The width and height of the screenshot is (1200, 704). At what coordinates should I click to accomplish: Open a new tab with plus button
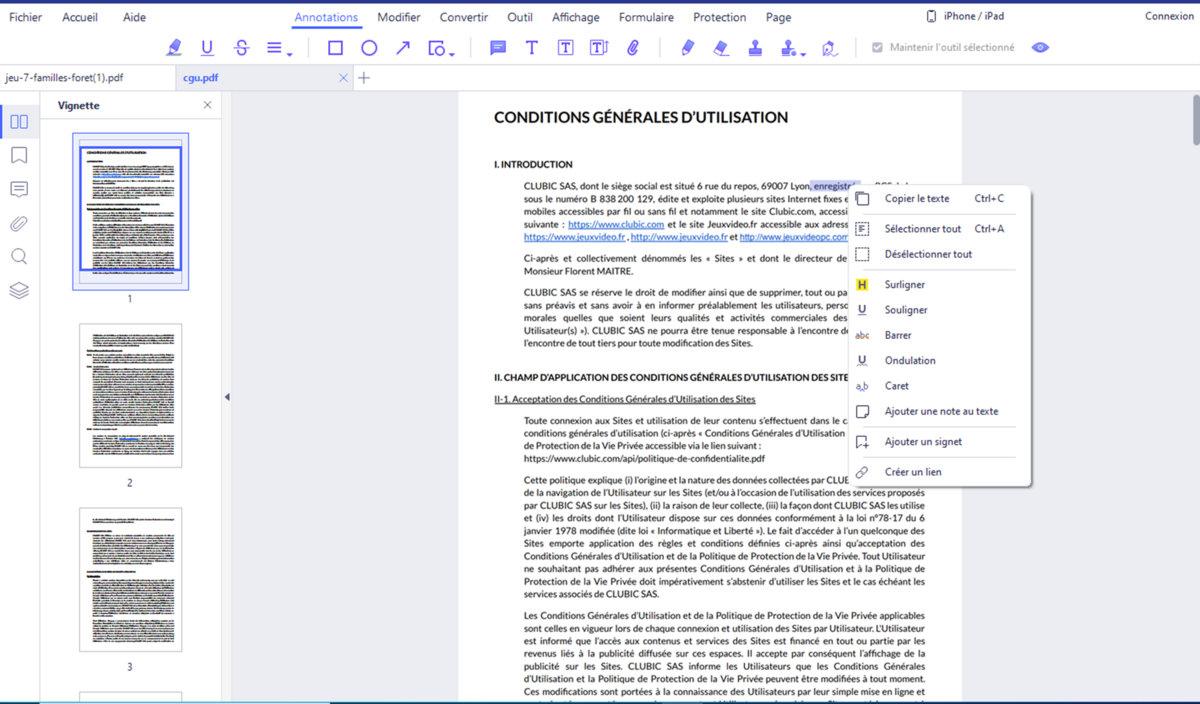click(x=364, y=78)
